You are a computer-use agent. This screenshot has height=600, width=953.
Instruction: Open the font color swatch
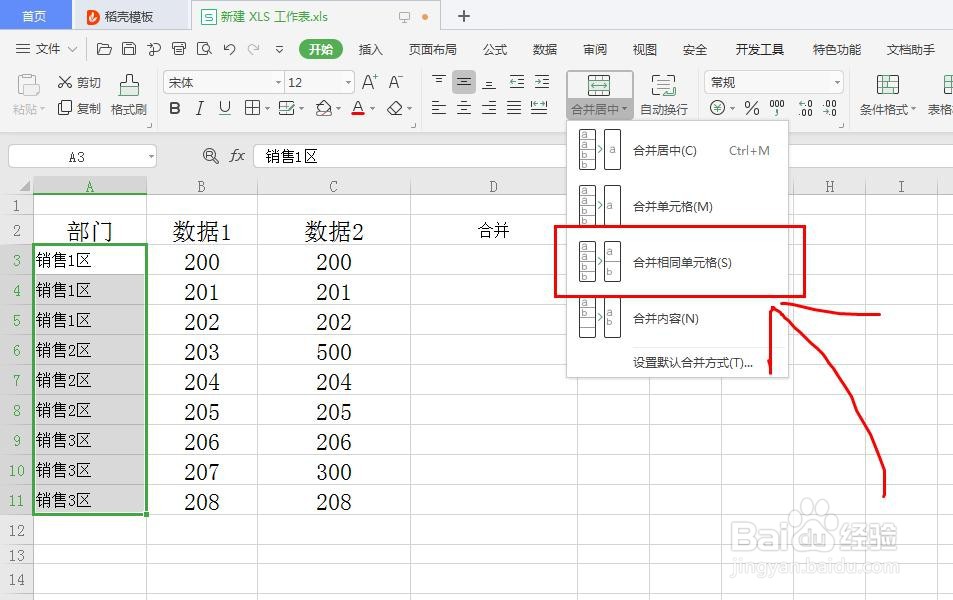click(358, 108)
